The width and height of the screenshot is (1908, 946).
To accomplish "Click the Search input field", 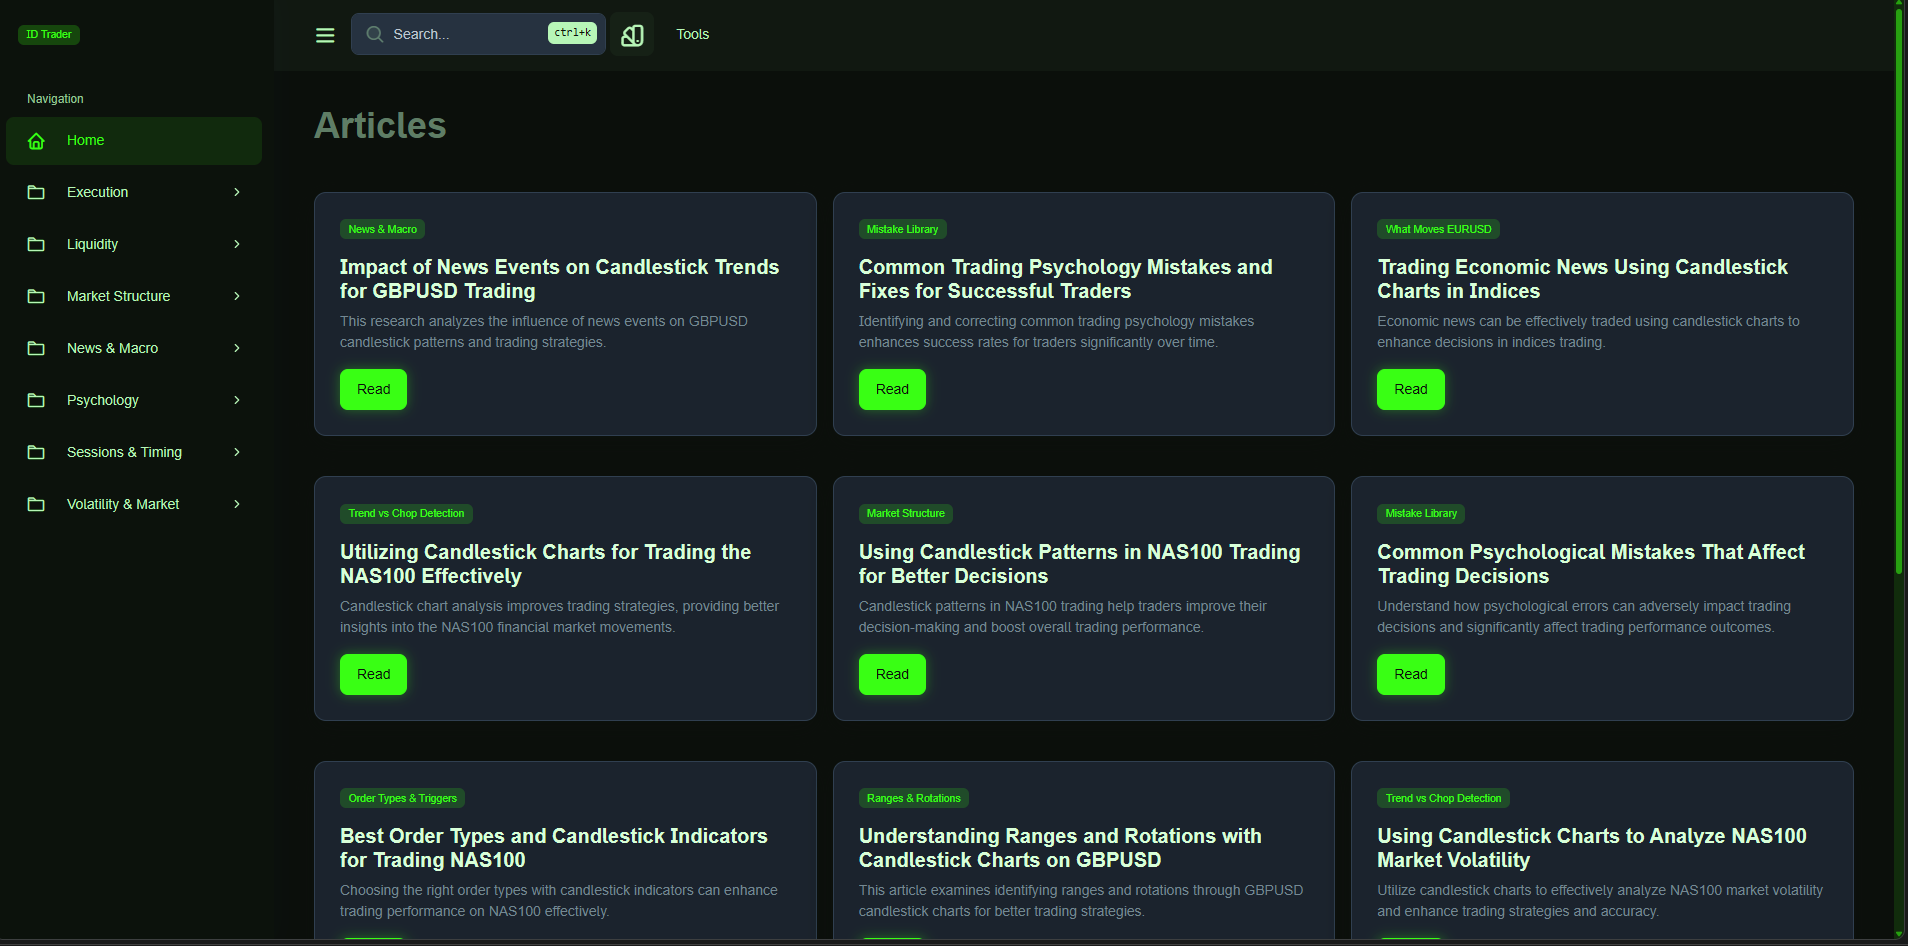I will tap(478, 34).
